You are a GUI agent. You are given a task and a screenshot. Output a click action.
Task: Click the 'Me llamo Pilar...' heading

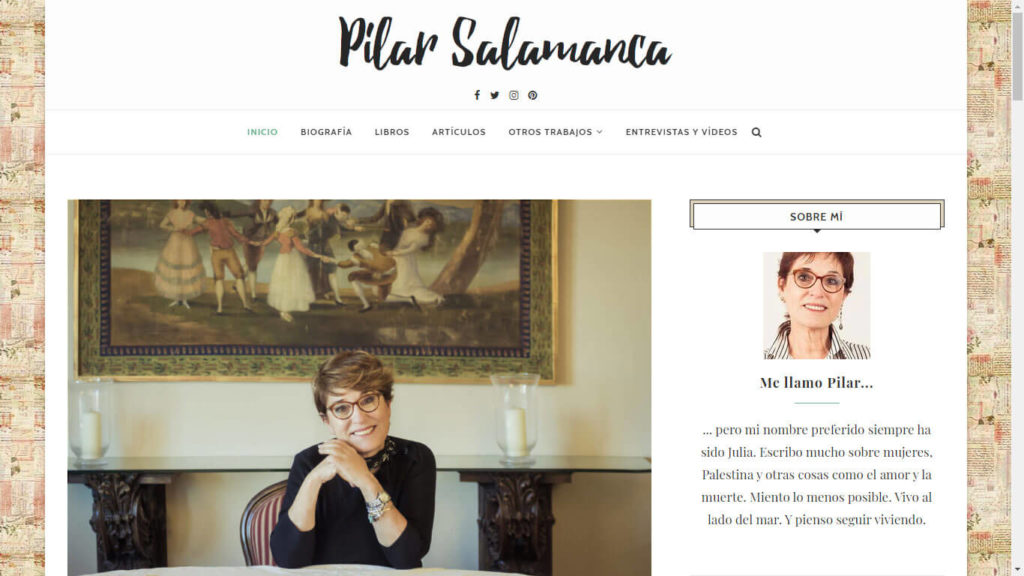816,383
